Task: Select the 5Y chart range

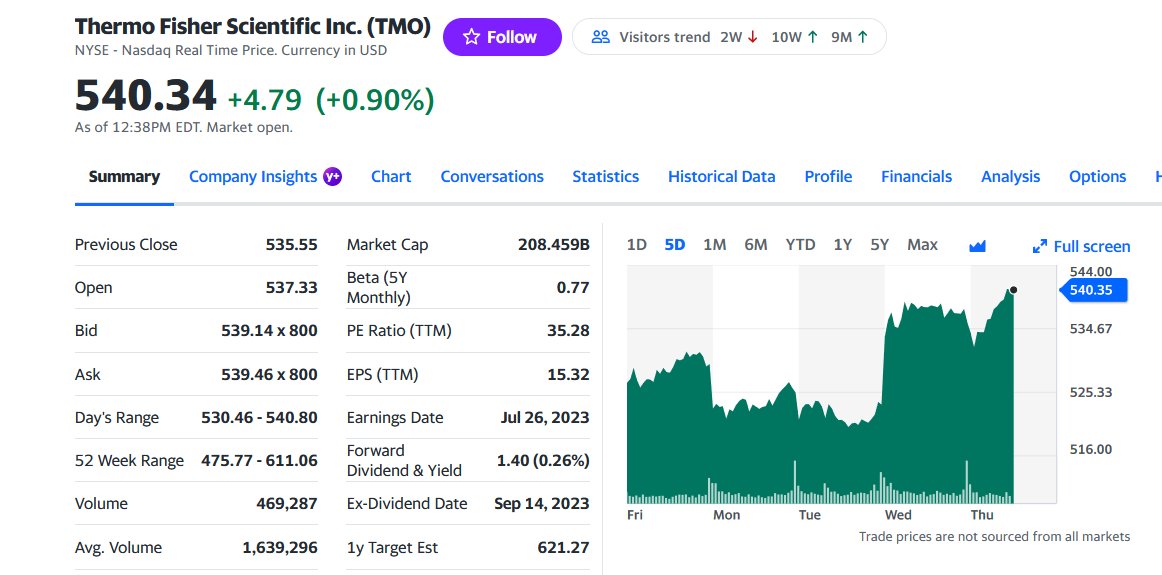Action: pyautogui.click(x=880, y=245)
